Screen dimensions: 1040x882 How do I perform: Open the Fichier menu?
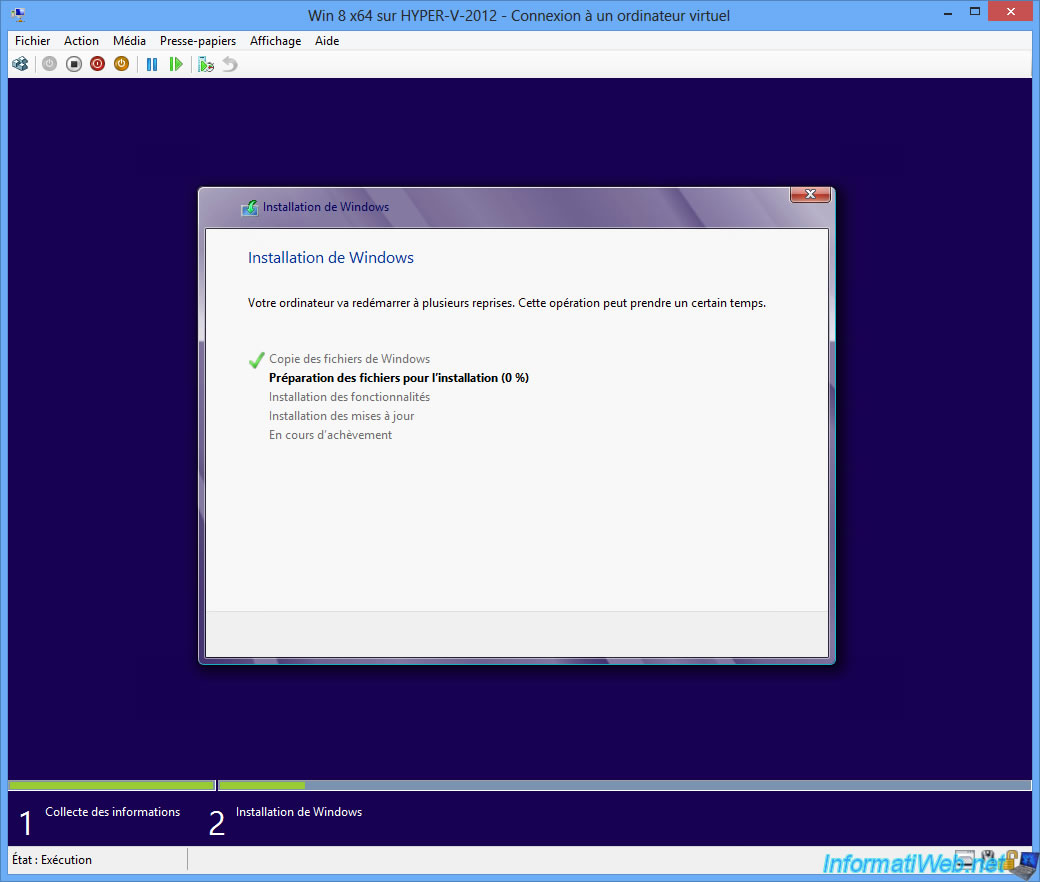coord(32,41)
